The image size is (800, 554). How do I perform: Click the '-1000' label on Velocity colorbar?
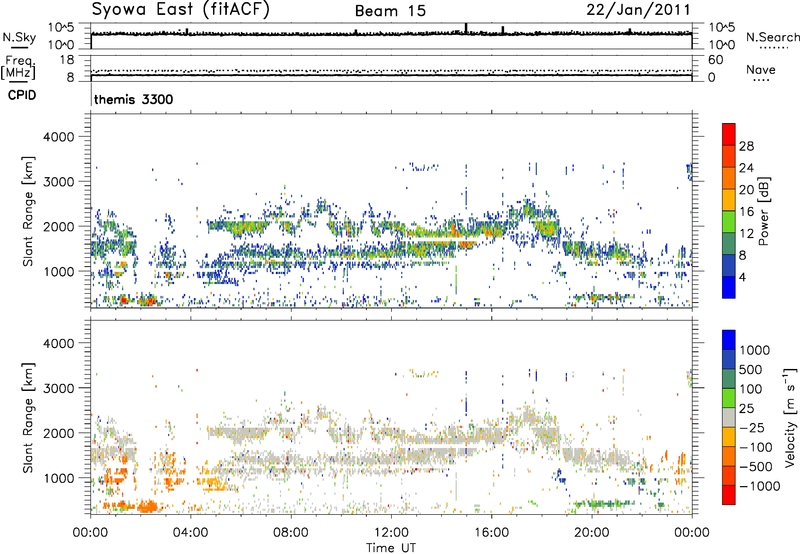(x=759, y=486)
